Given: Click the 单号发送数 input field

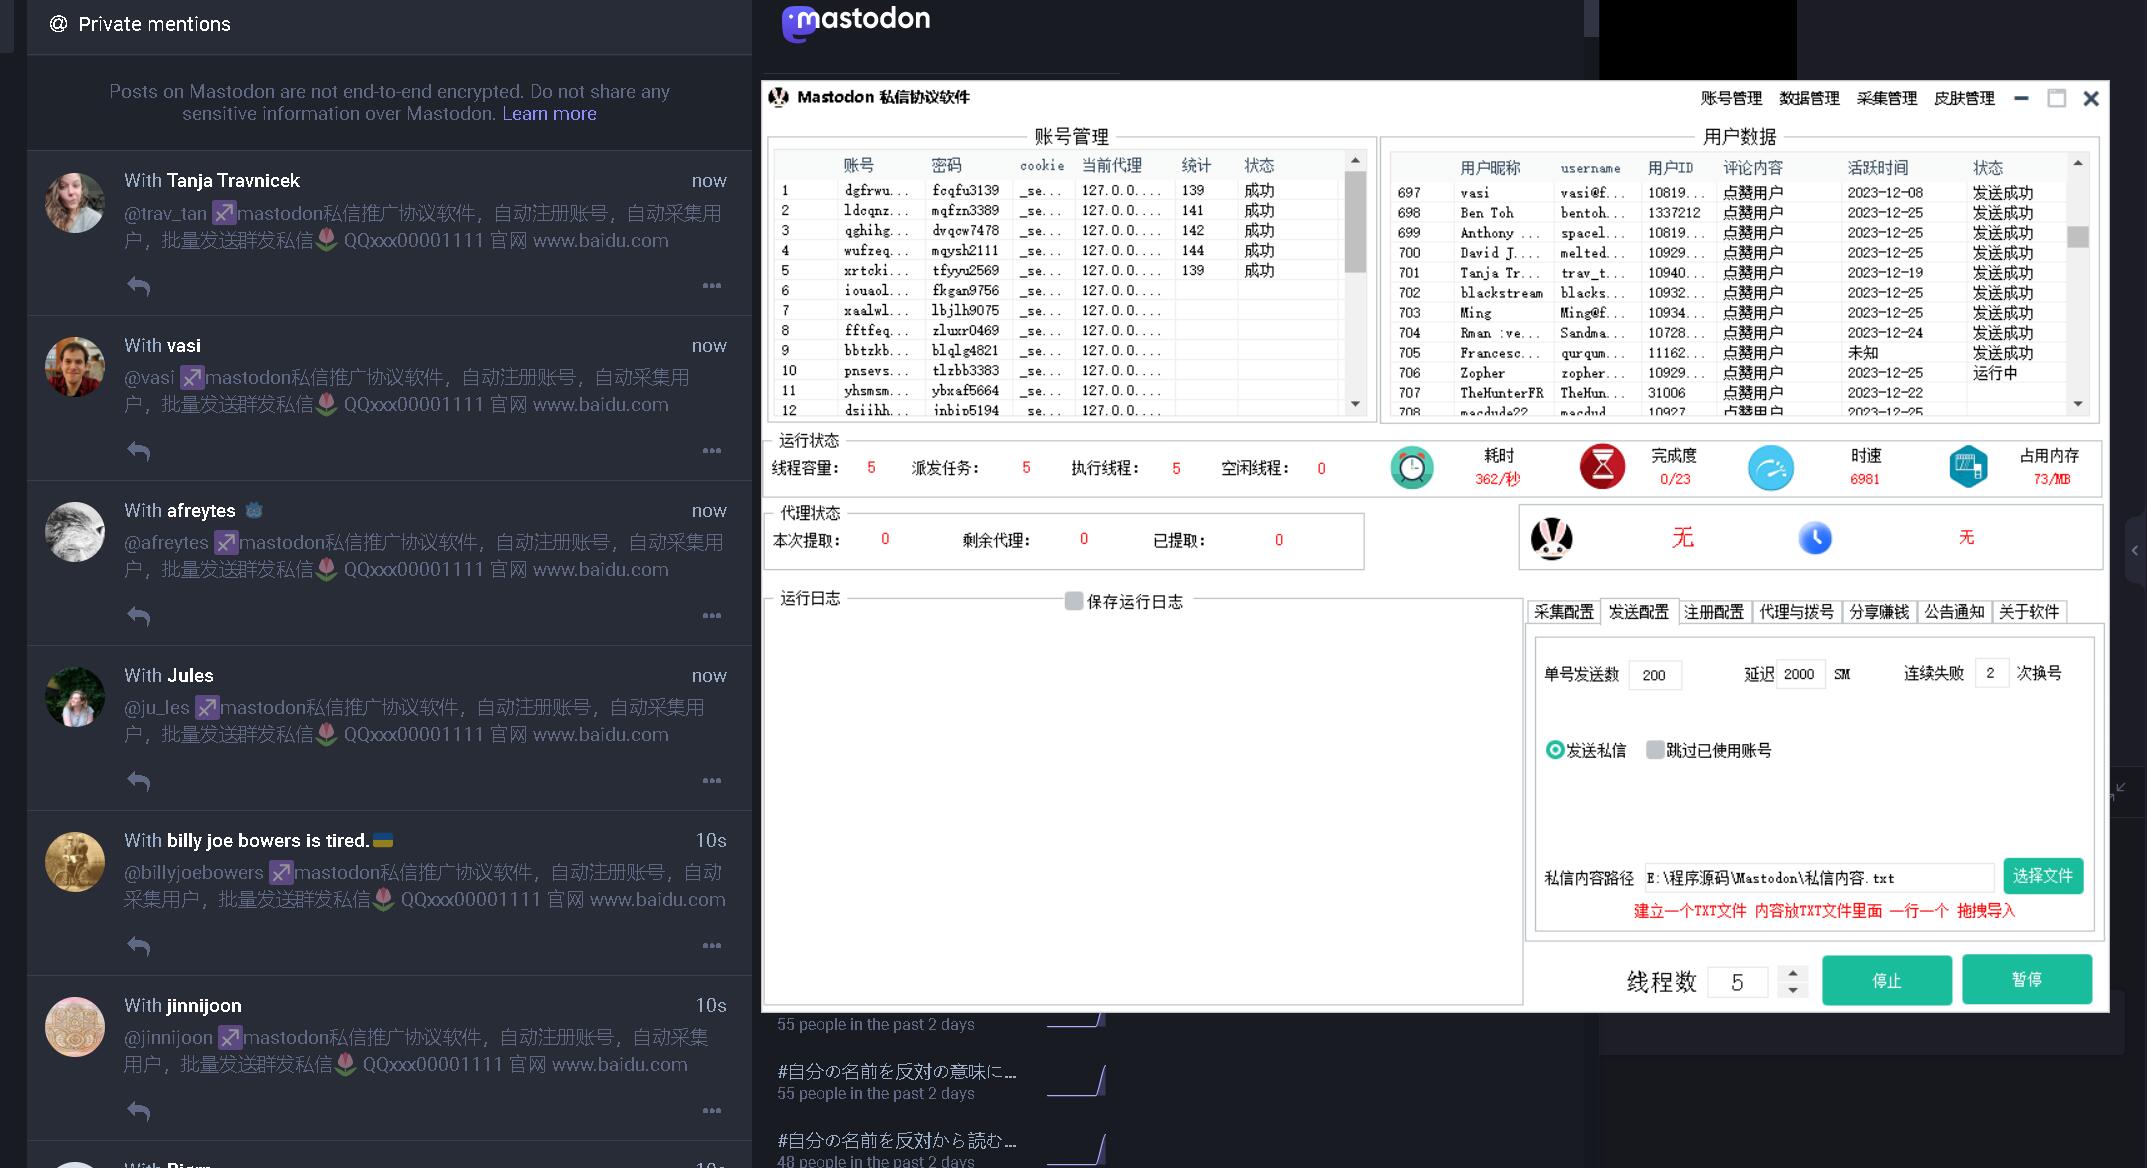Looking at the screenshot, I should tap(1654, 675).
